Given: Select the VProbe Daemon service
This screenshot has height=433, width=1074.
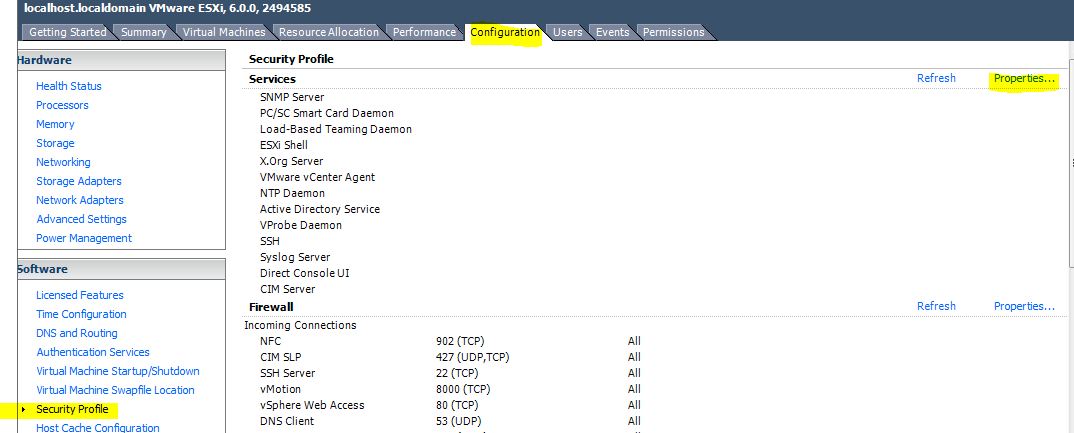Looking at the screenshot, I should pyautogui.click(x=301, y=225).
